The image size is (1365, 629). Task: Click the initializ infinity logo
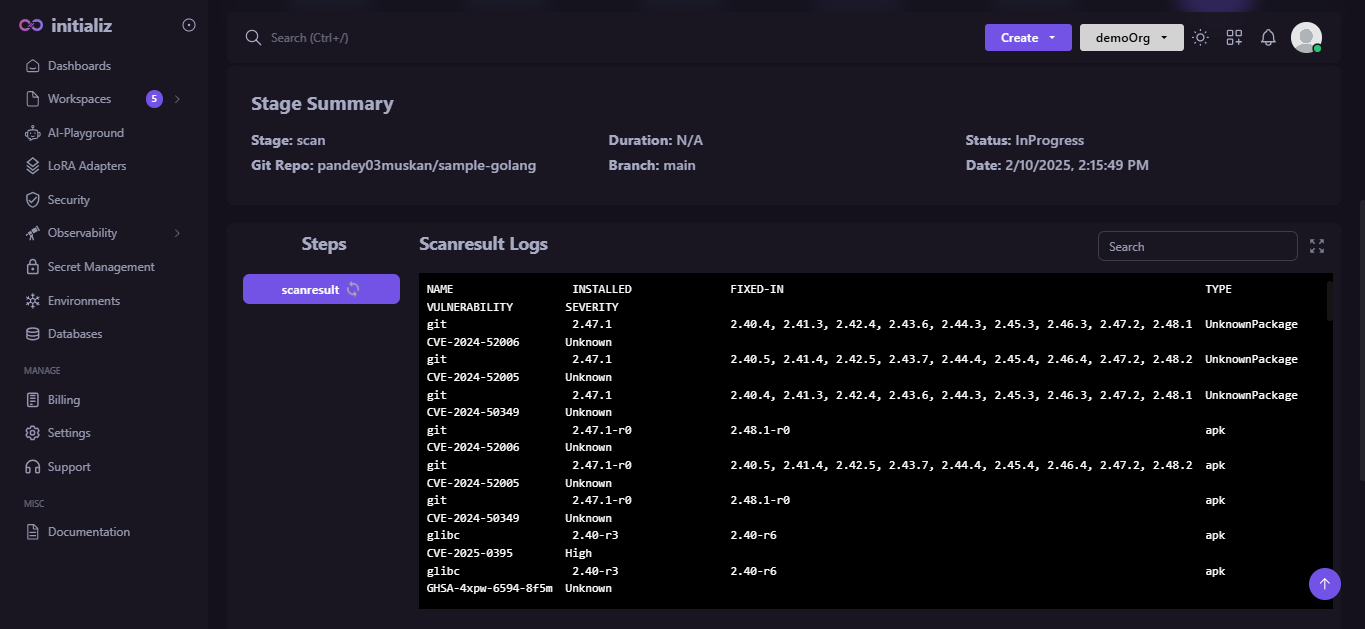coord(31,26)
